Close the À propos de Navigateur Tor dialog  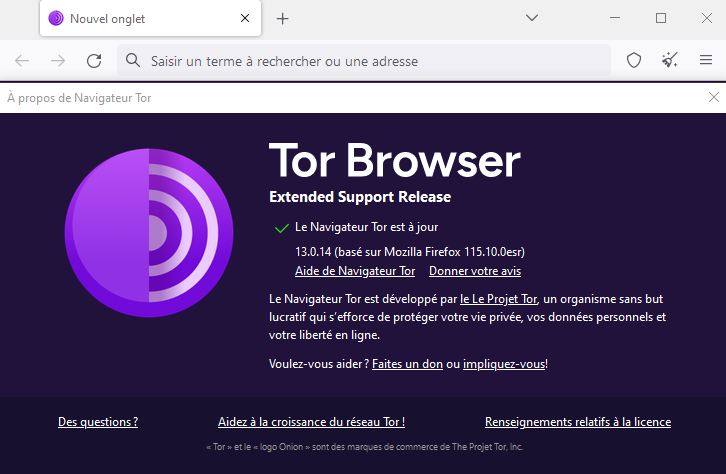(713, 97)
